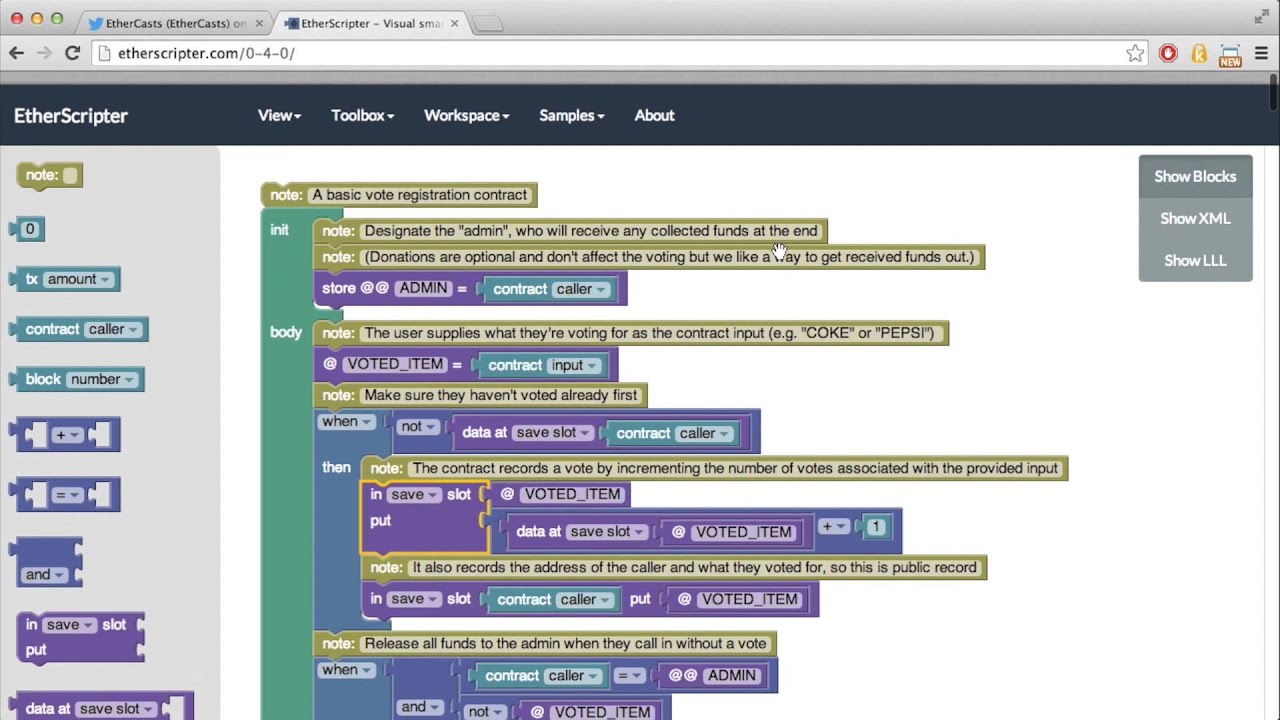Click the number 1 value in the increment block
The image size is (1280, 720).
[x=875, y=526]
